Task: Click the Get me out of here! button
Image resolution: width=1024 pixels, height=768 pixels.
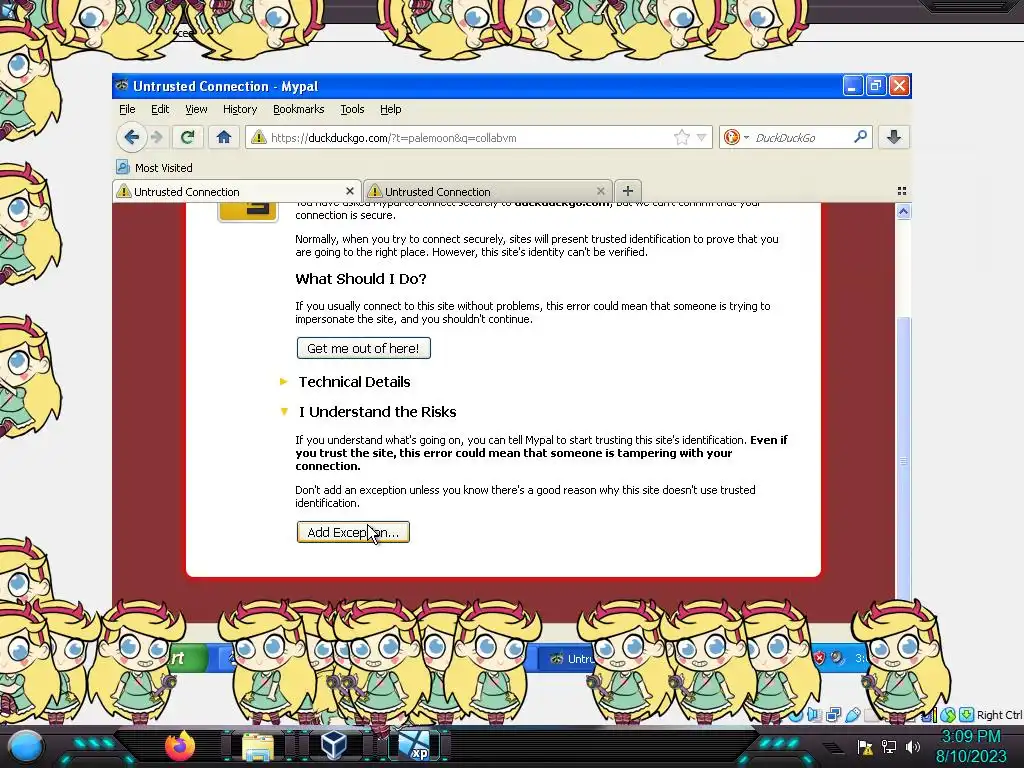Action: 364,348
